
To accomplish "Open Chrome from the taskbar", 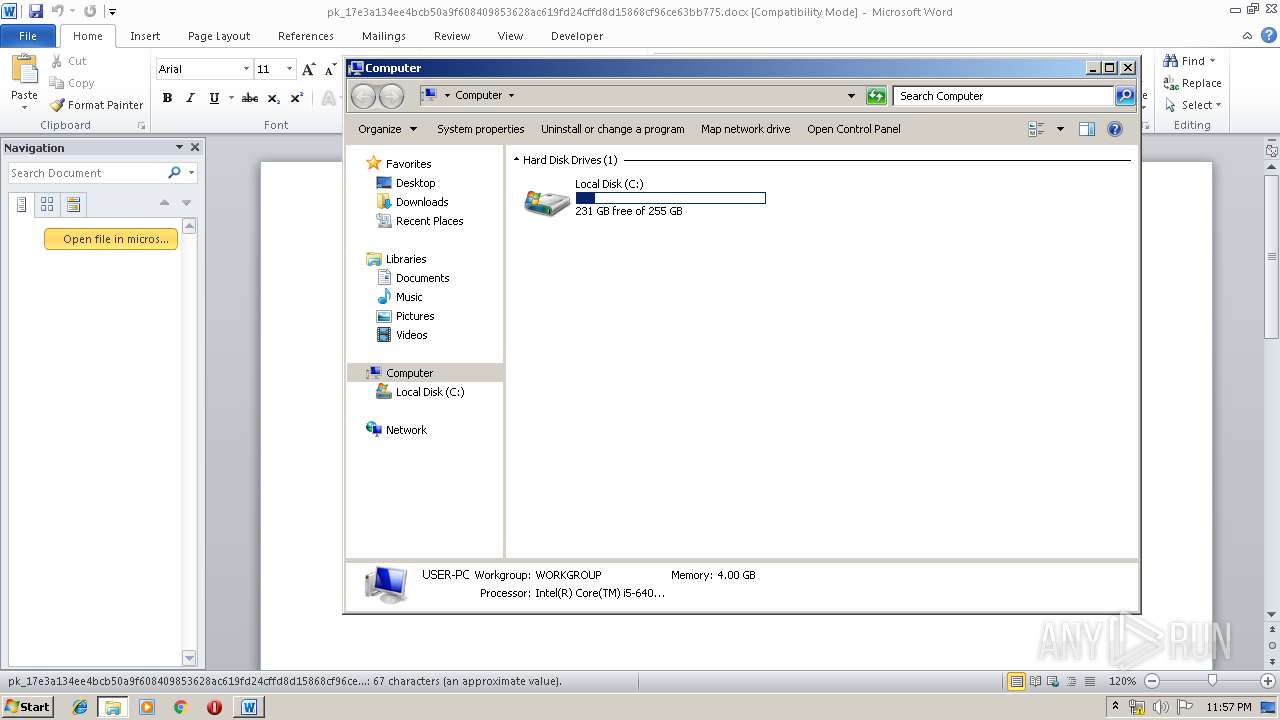I will pyautogui.click(x=181, y=707).
